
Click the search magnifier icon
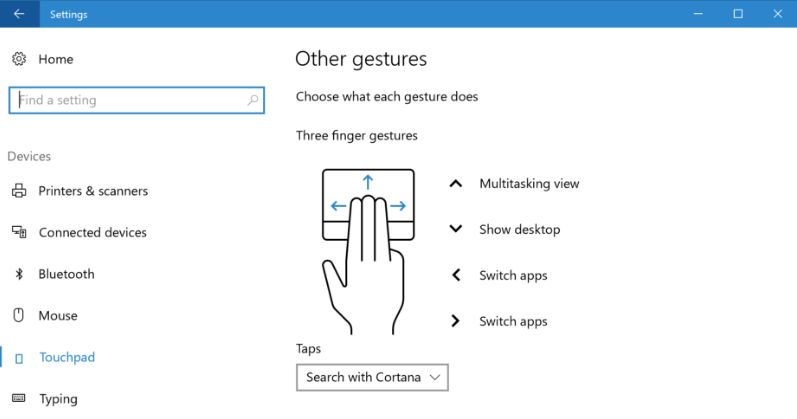click(253, 100)
